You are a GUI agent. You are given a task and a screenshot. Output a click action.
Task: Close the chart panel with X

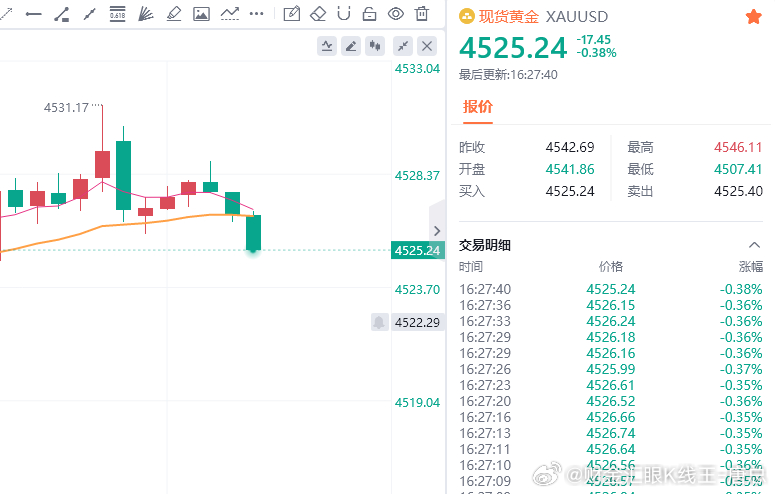point(427,46)
